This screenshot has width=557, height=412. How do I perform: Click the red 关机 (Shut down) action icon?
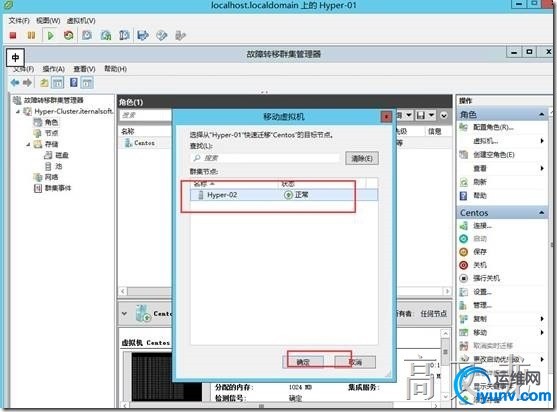coord(464,265)
